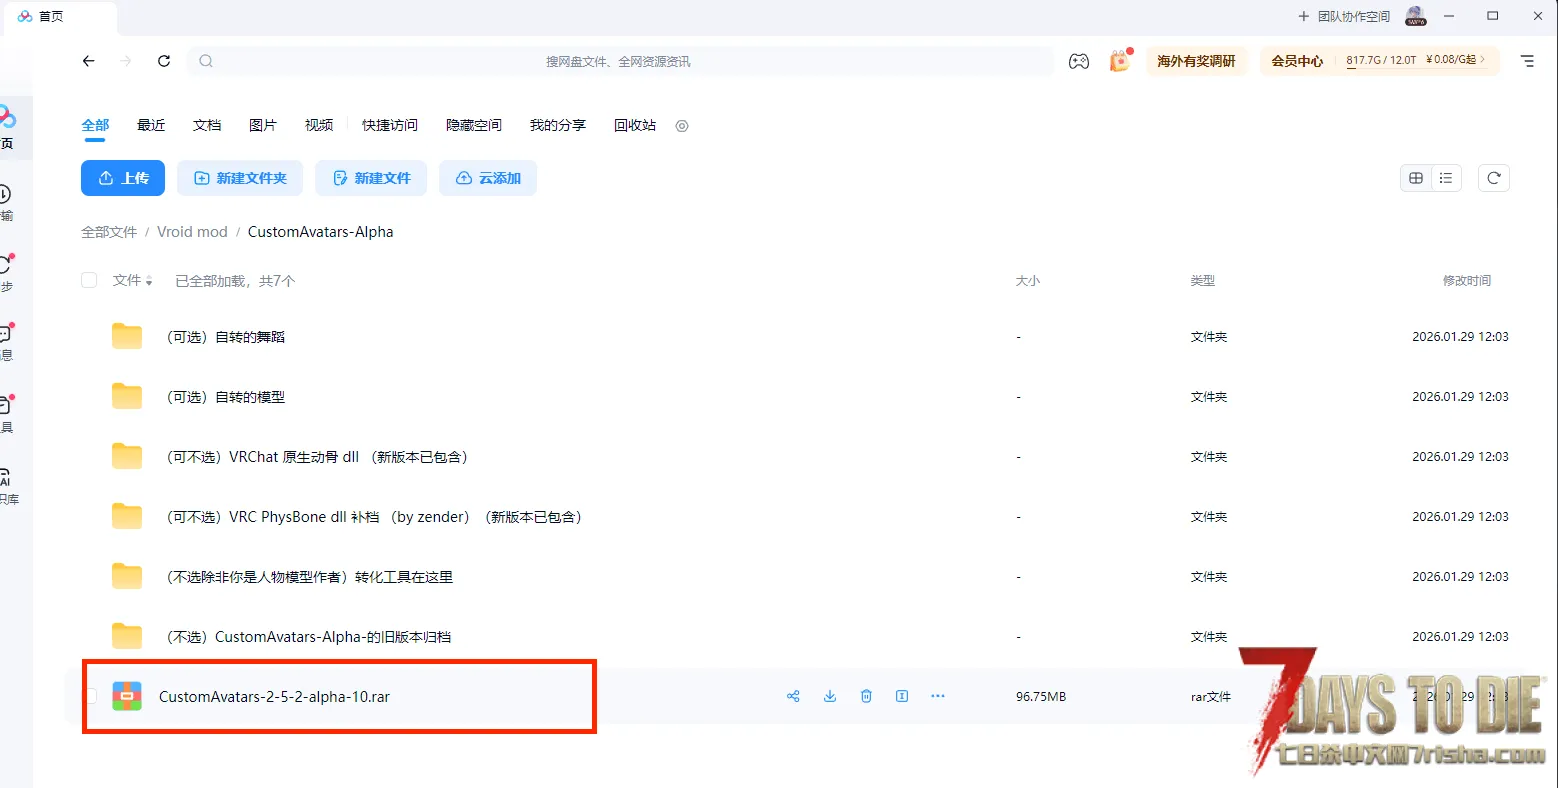The height and width of the screenshot is (788, 1558).
Task: Check the box for CustomAvatars-2-5-2-alpha-10.rar
Action: (x=90, y=696)
